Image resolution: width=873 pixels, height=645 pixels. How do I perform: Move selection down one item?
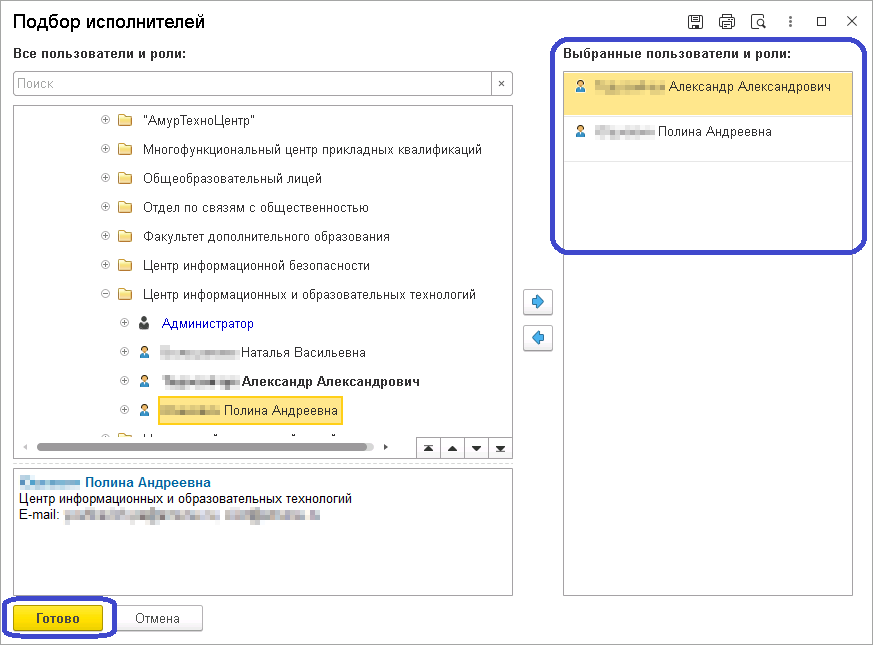pos(476,447)
